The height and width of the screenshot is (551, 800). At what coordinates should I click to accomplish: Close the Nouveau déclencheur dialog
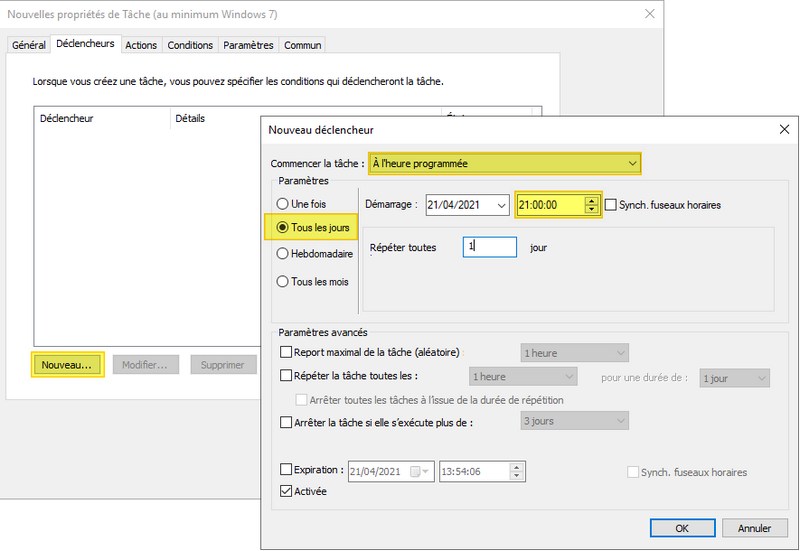pos(783,129)
